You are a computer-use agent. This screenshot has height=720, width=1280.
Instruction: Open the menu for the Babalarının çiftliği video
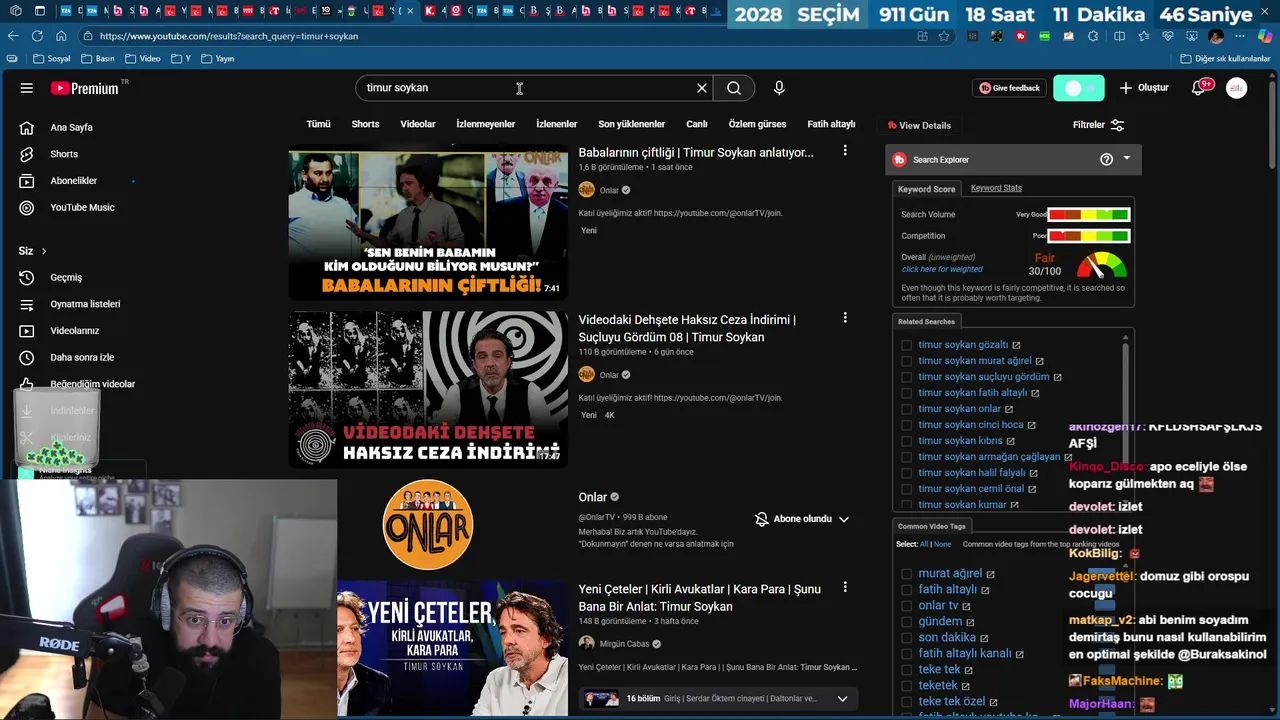[845, 151]
